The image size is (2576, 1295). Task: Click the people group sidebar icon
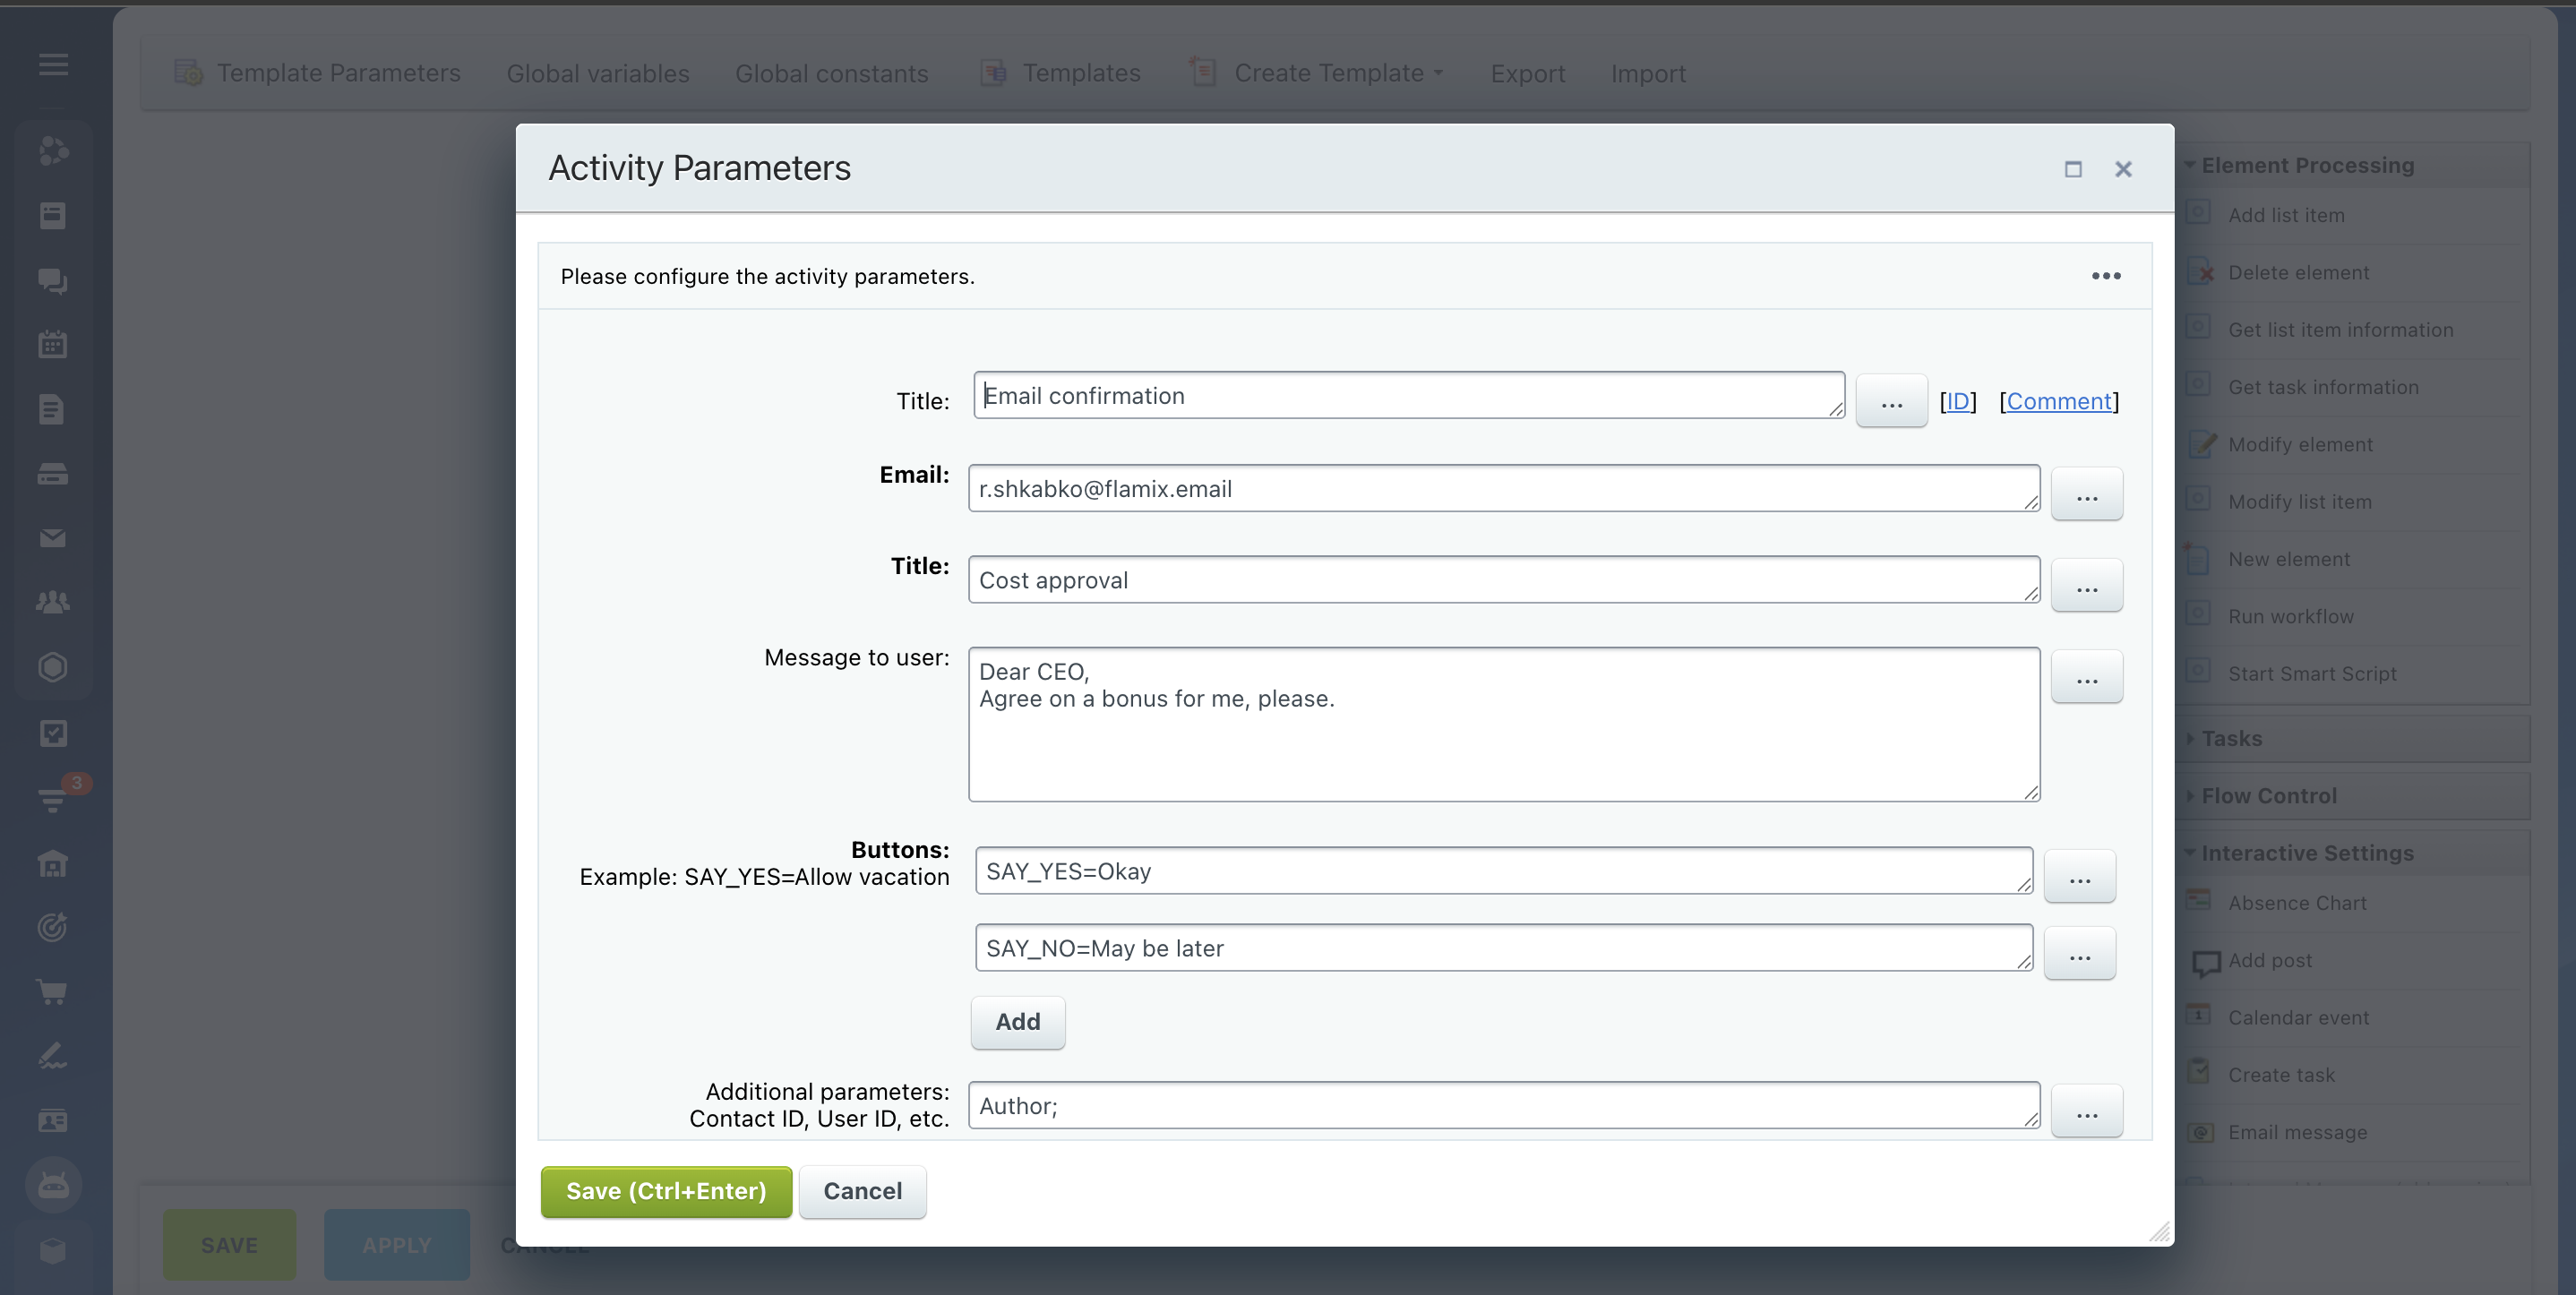click(53, 602)
